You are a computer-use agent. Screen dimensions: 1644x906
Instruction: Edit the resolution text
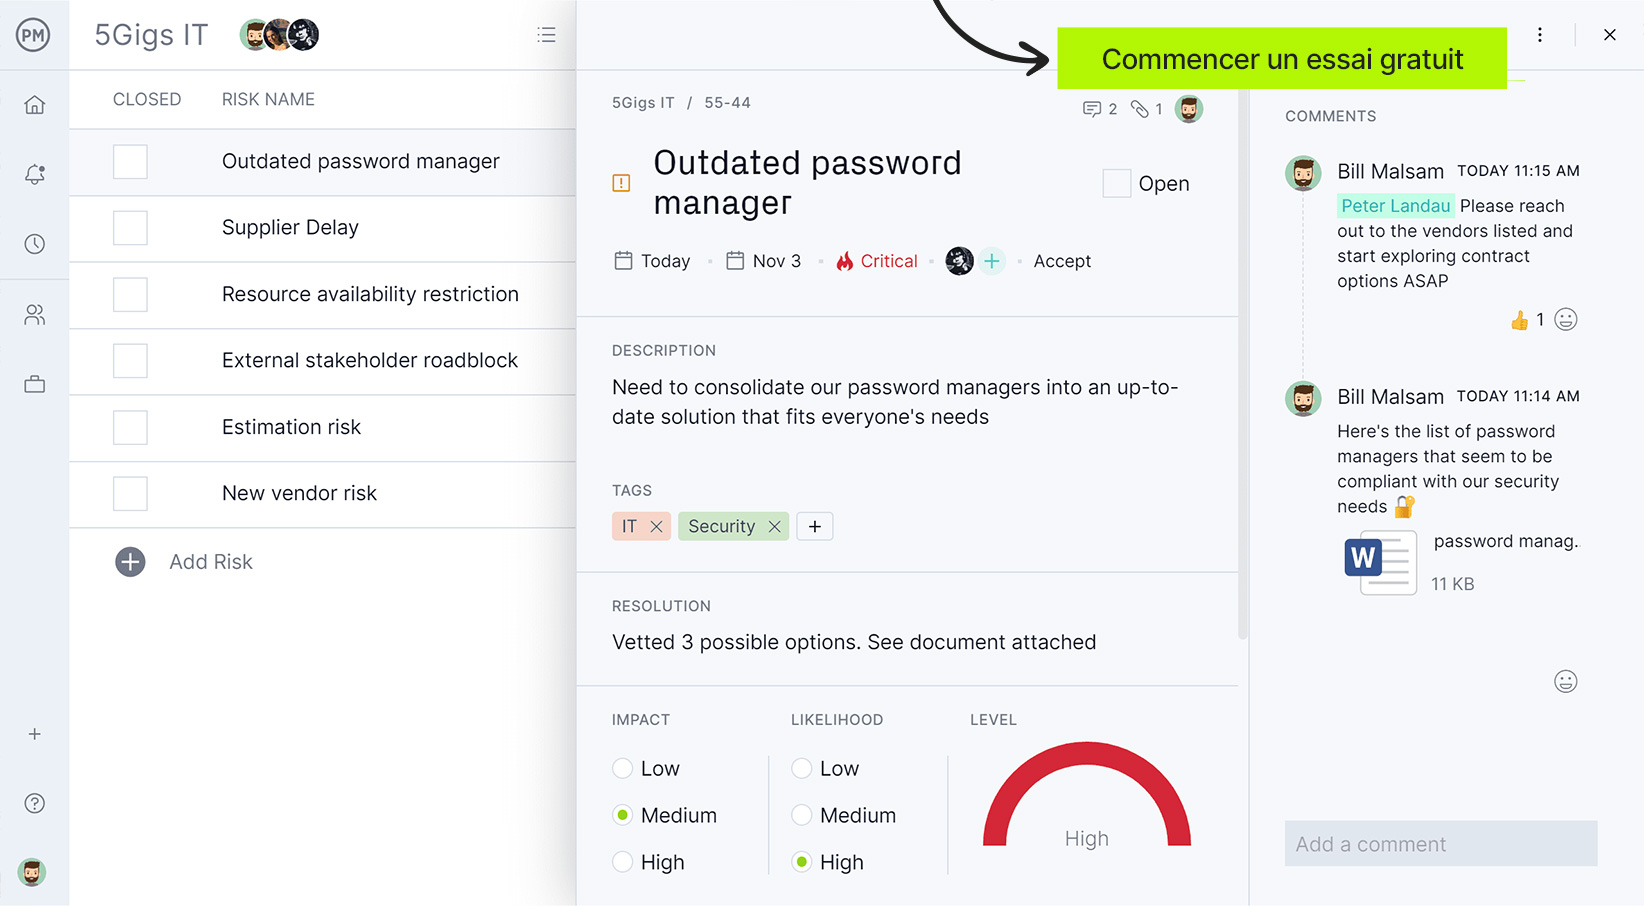[x=854, y=642]
